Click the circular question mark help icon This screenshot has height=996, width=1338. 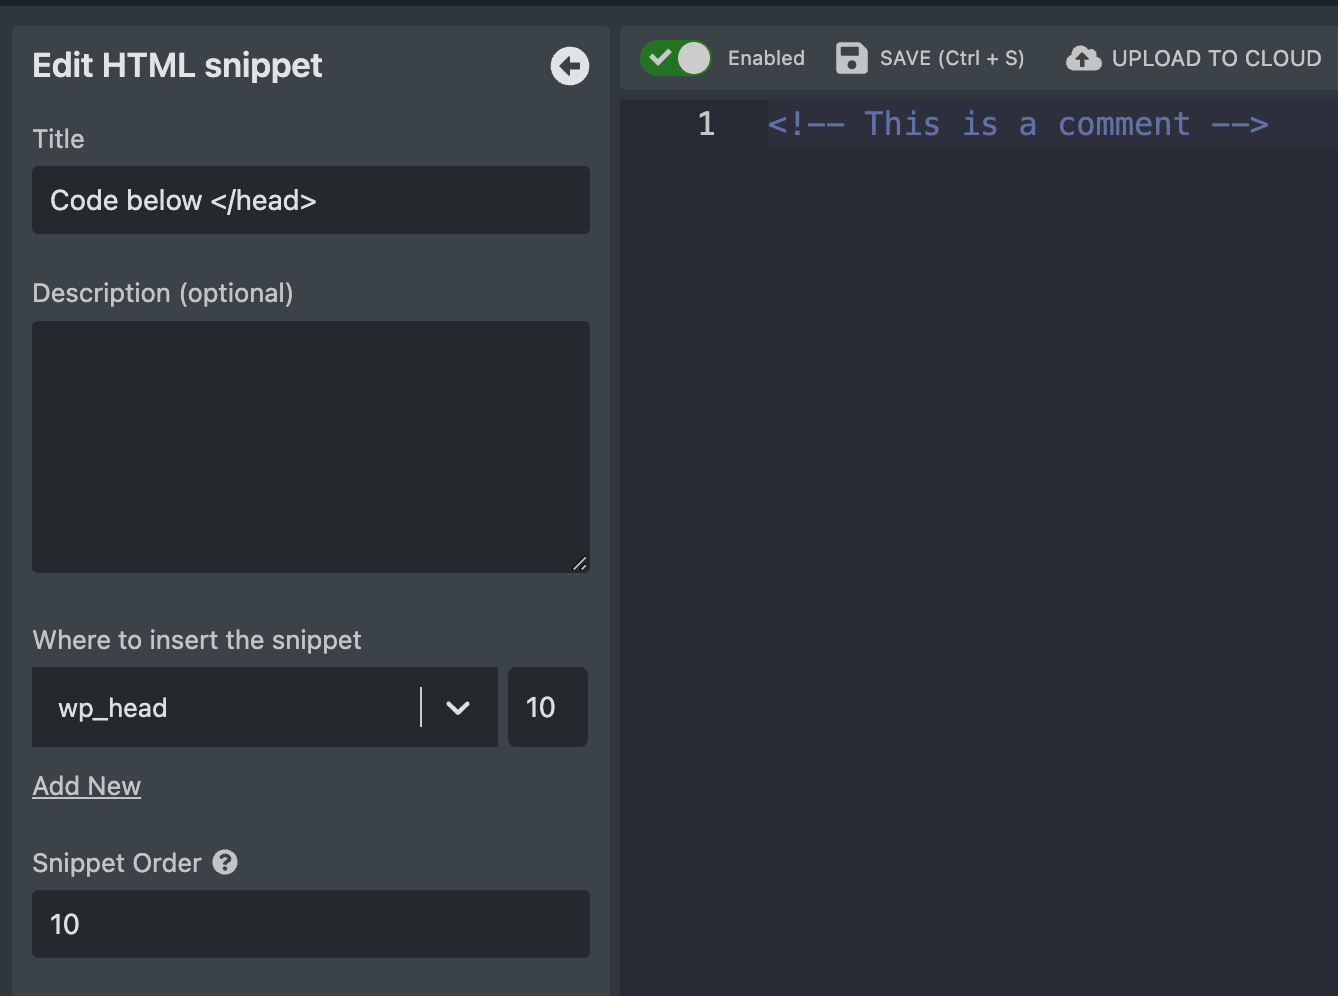pyautogui.click(x=225, y=862)
